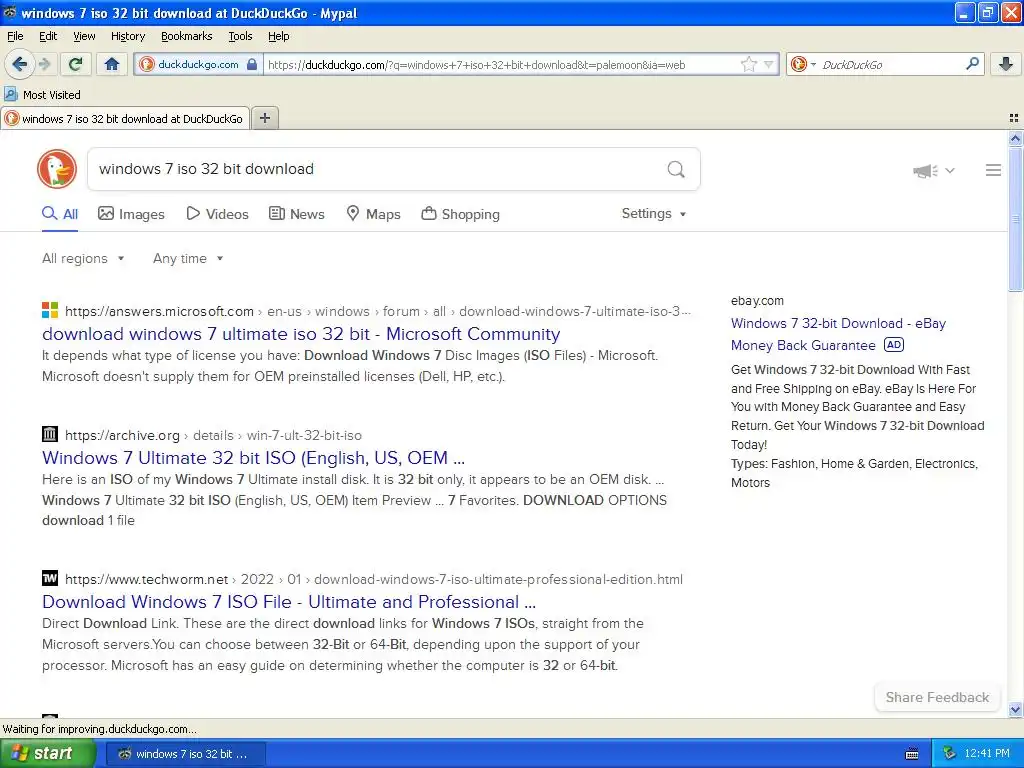Click the browser search box magnifier icon
Viewport: 1024px width, 768px height.
tap(972, 64)
